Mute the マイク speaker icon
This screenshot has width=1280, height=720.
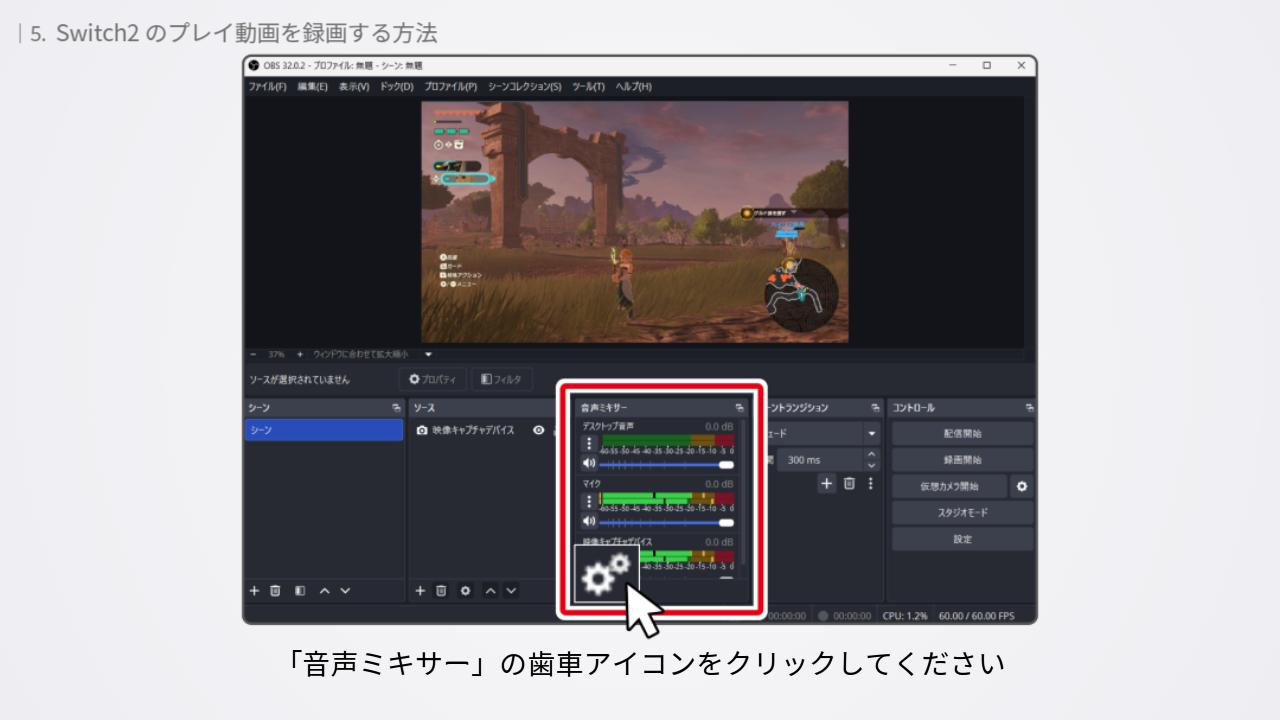[x=589, y=521]
